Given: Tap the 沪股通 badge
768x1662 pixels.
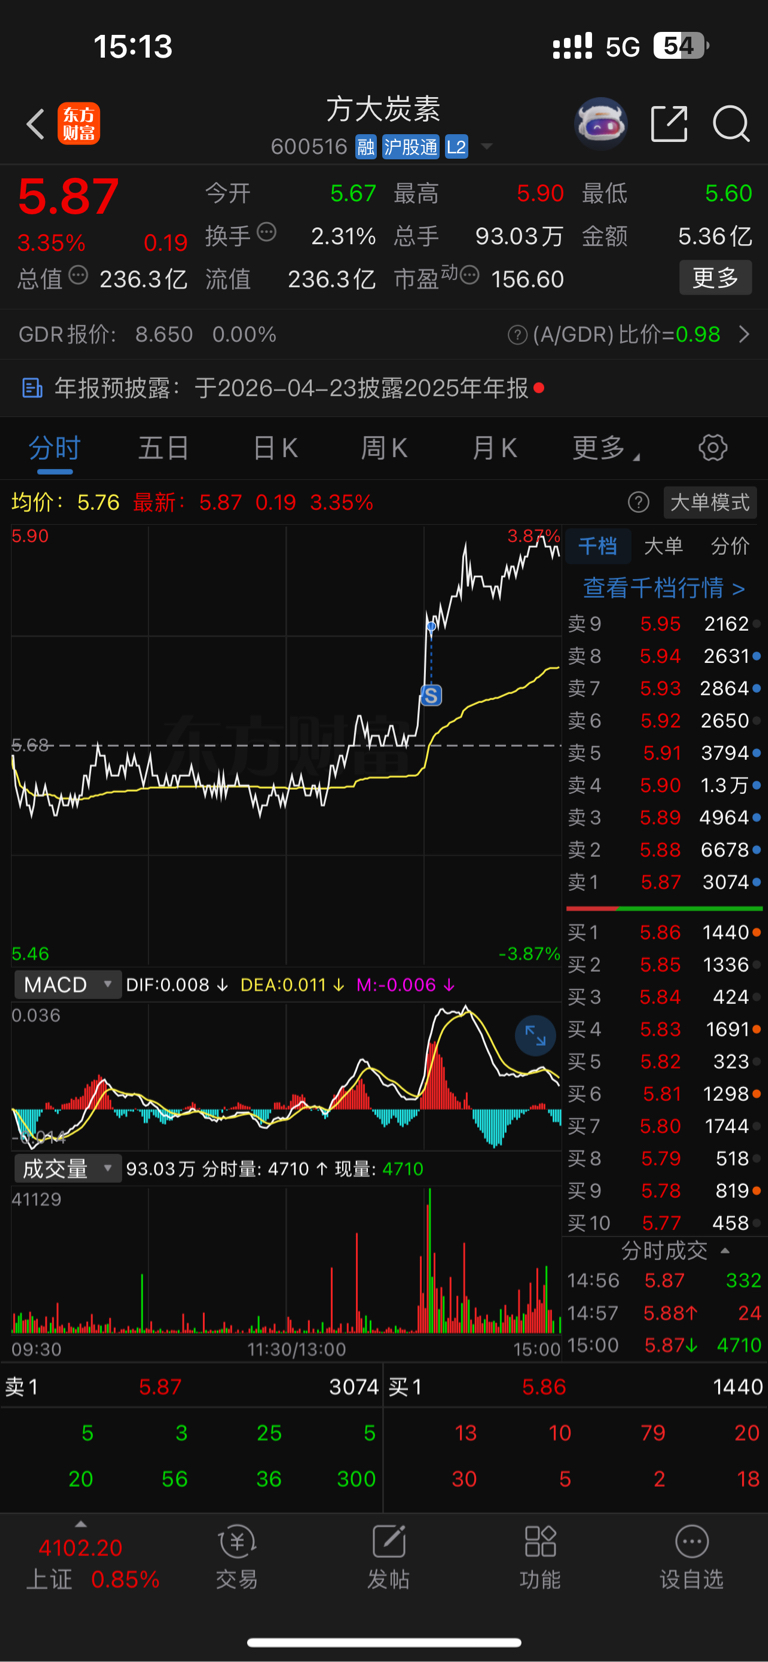Looking at the screenshot, I should pyautogui.click(x=411, y=147).
